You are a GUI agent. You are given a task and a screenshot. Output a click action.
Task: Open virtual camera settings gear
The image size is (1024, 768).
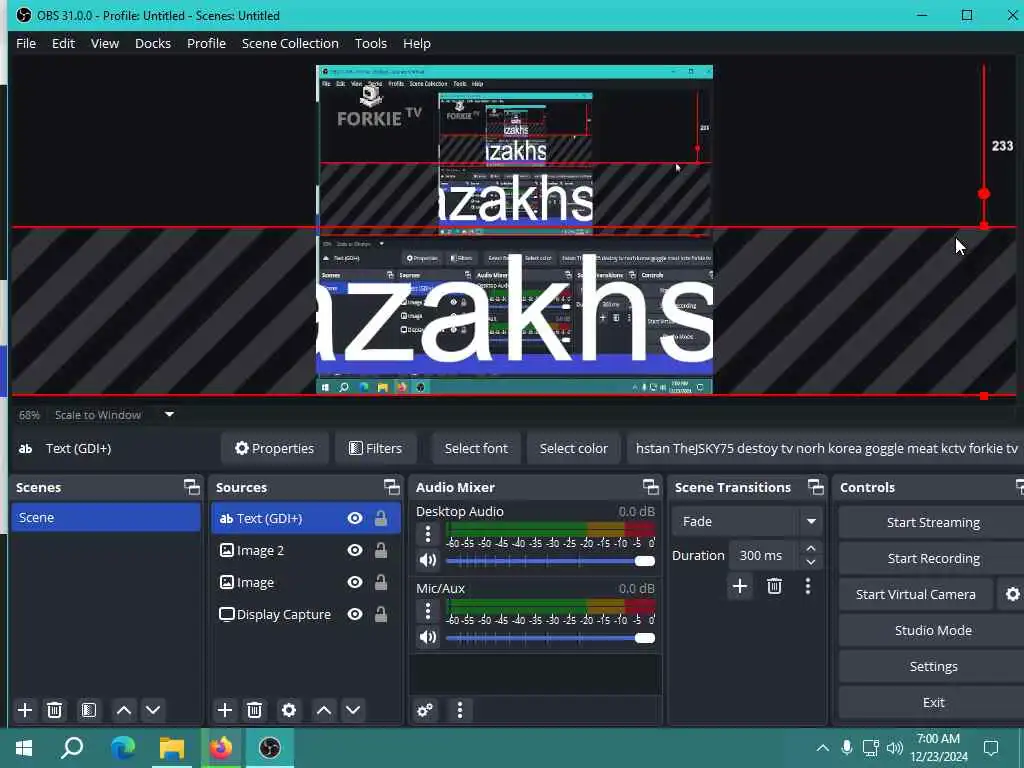[x=1012, y=594]
